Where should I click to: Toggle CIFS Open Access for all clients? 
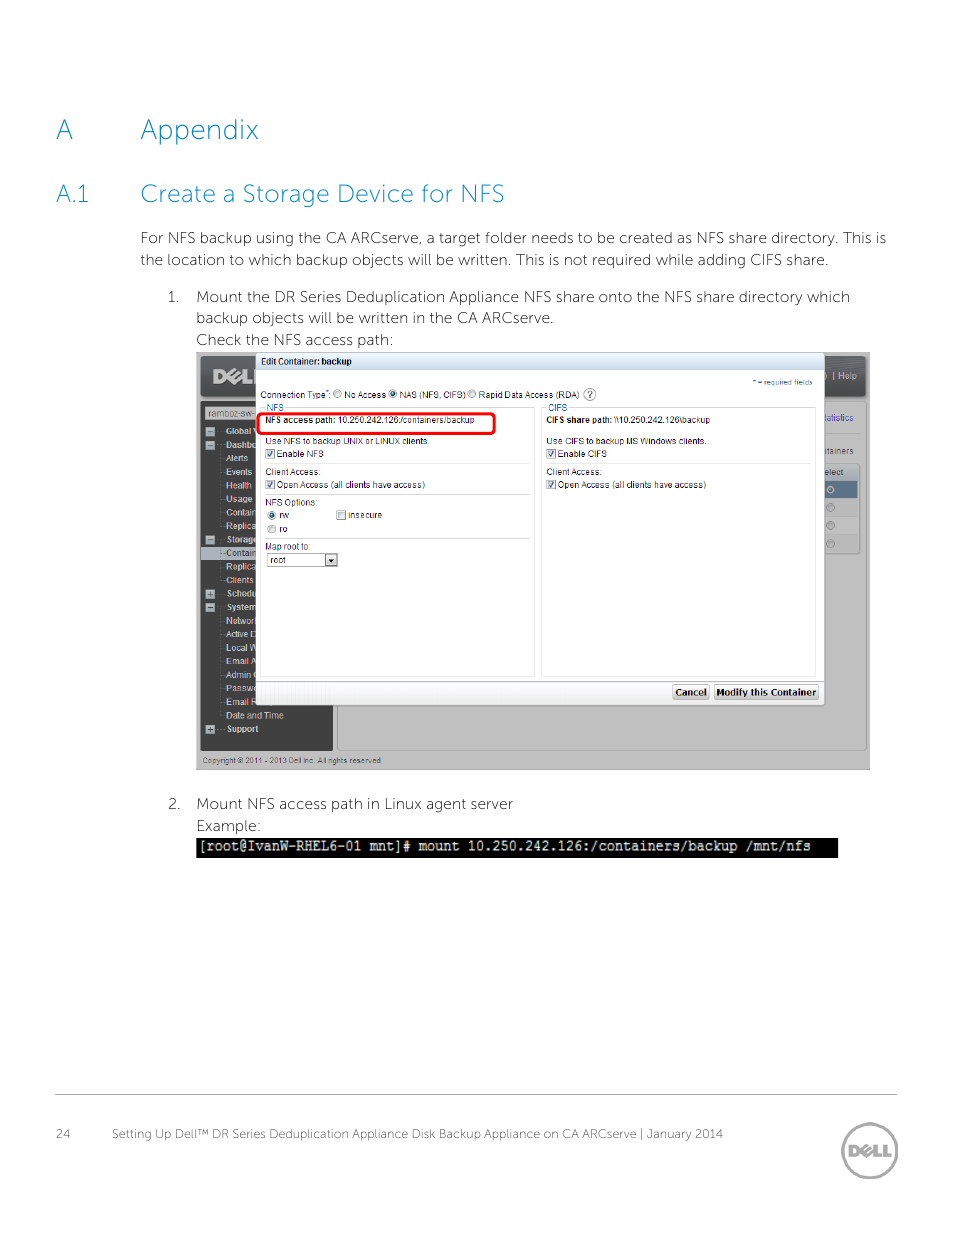(551, 485)
